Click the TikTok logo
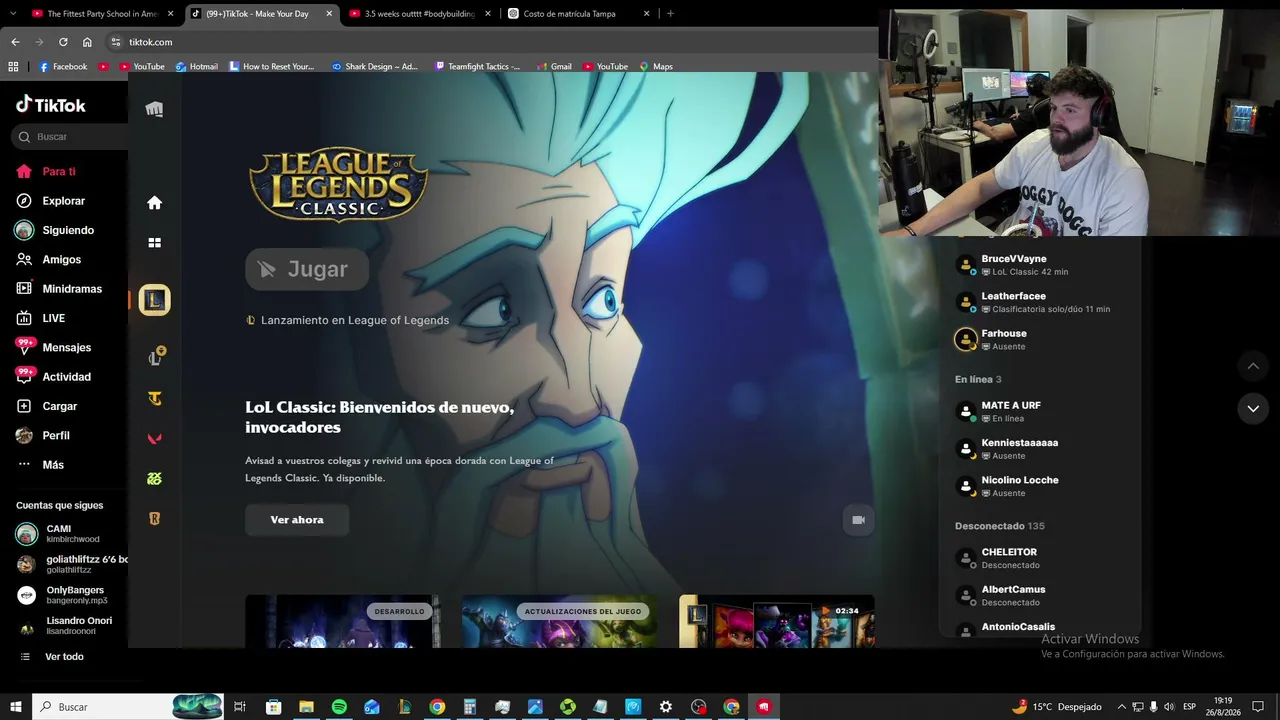1280x720 pixels. click(x=51, y=105)
